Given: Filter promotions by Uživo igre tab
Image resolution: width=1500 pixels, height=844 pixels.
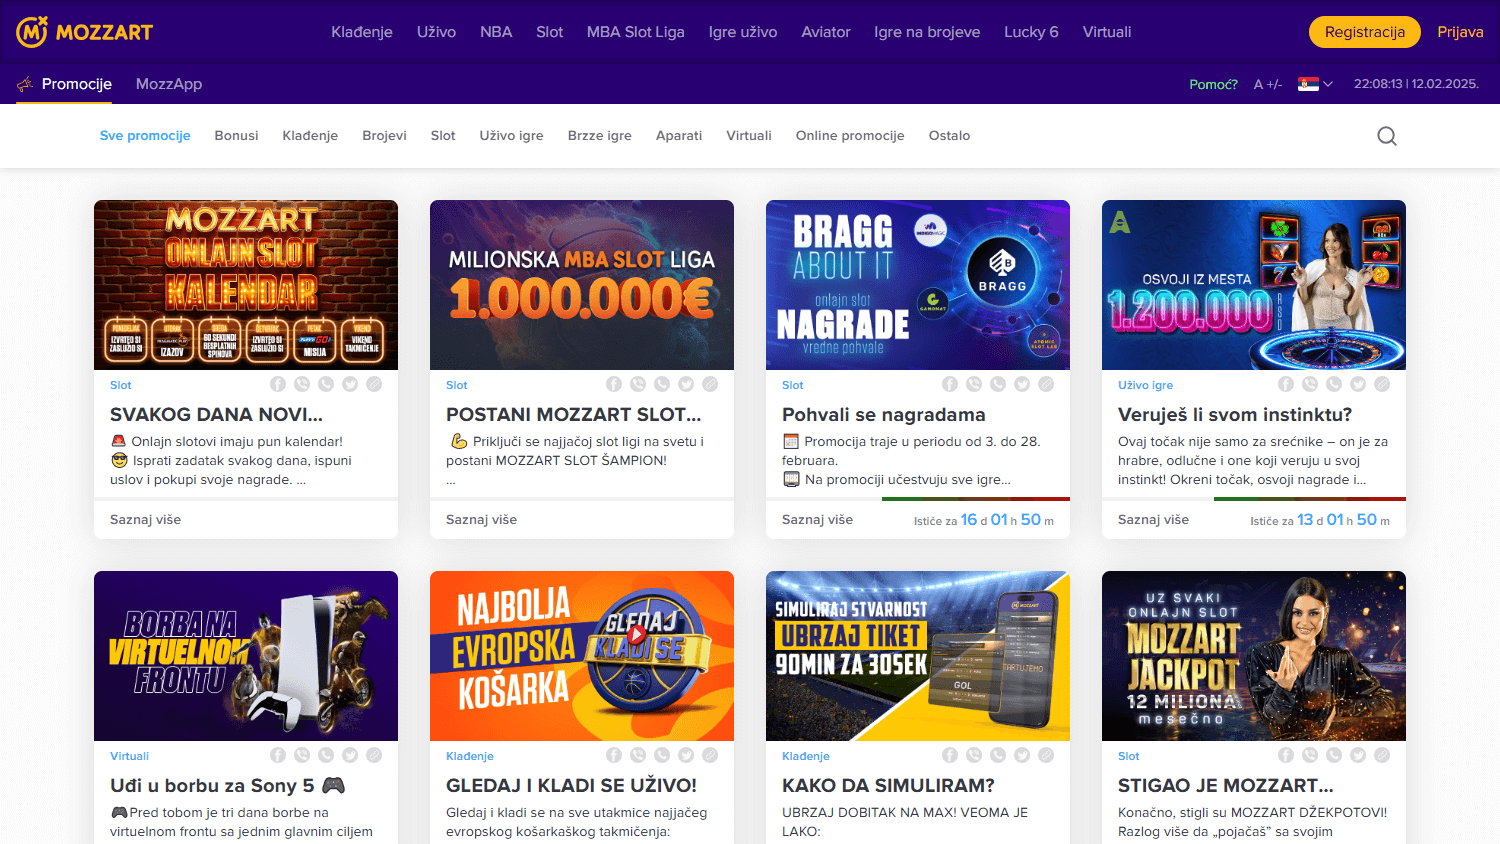Looking at the screenshot, I should click(x=511, y=136).
